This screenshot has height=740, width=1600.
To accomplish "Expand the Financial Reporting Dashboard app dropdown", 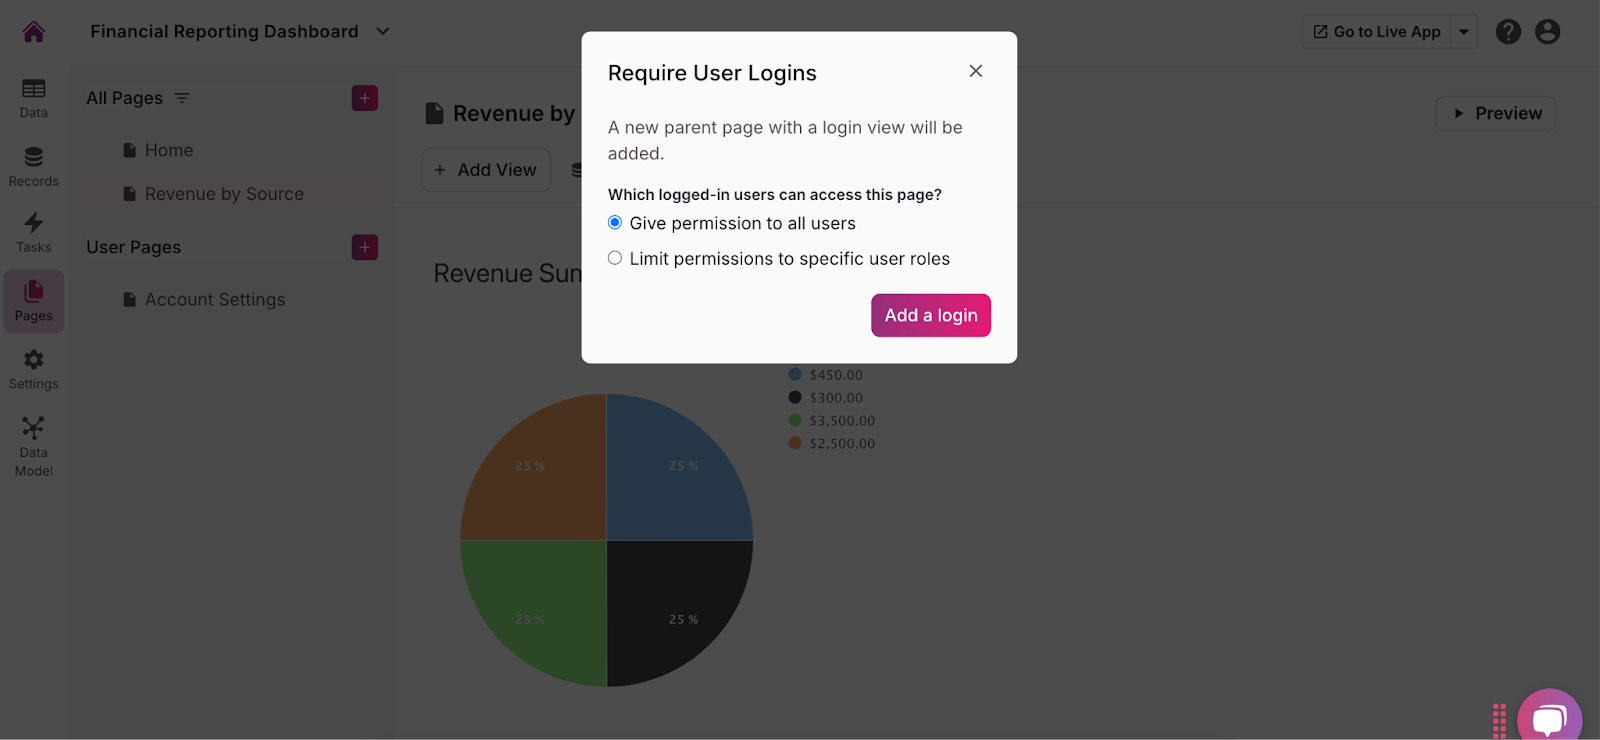I will point(382,32).
